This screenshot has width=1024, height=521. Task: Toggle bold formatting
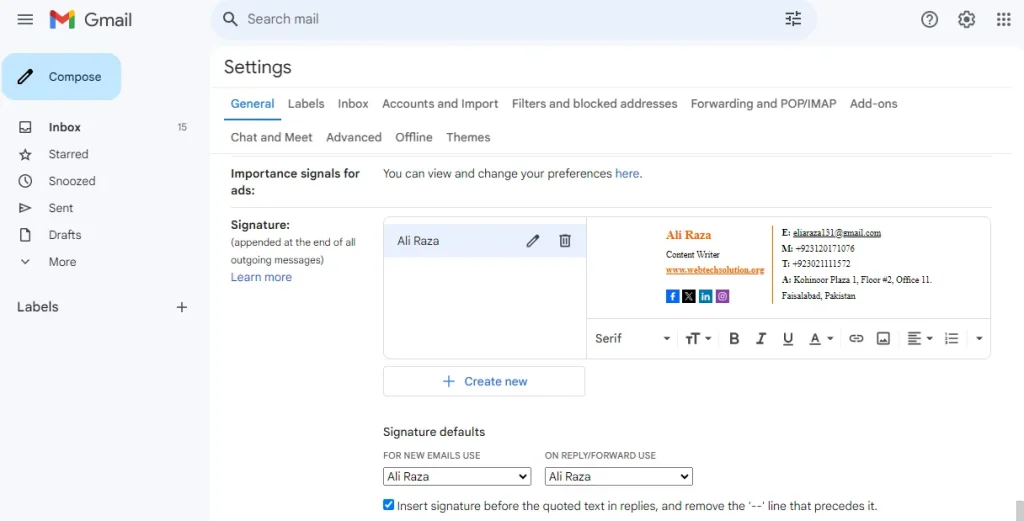pyautogui.click(x=734, y=338)
